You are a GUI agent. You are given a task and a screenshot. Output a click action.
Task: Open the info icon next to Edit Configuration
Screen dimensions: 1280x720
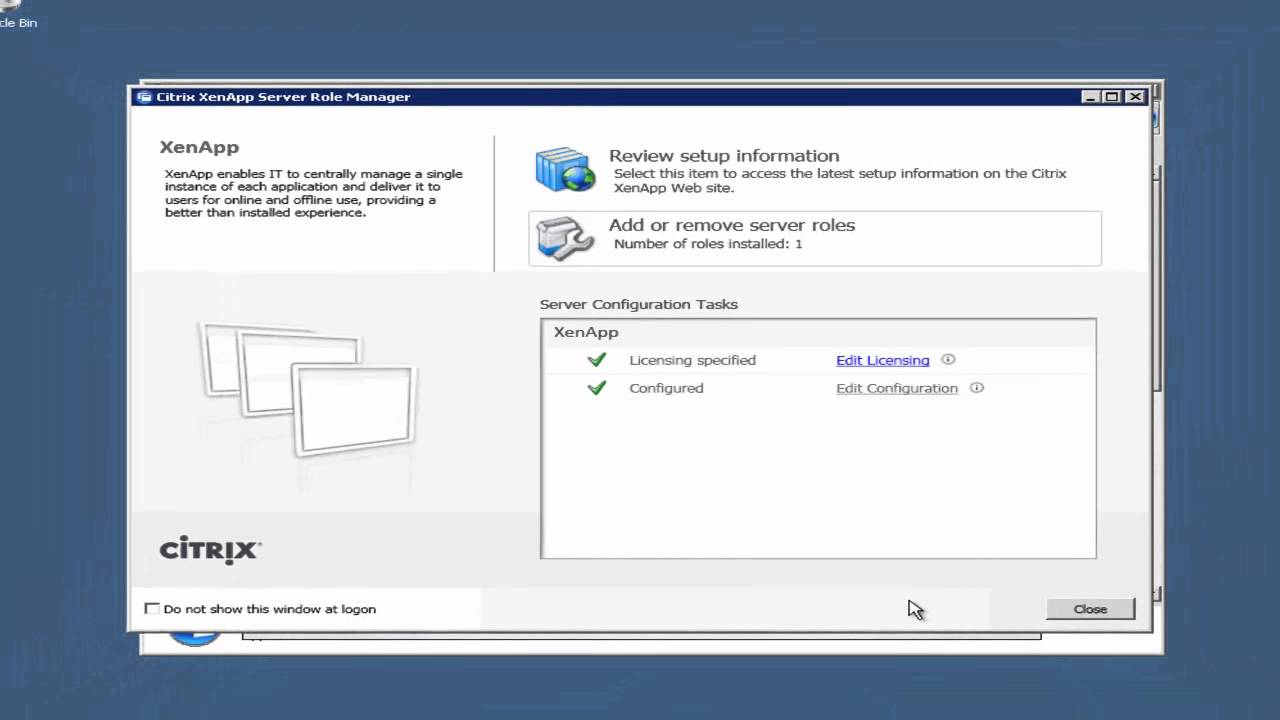point(977,388)
